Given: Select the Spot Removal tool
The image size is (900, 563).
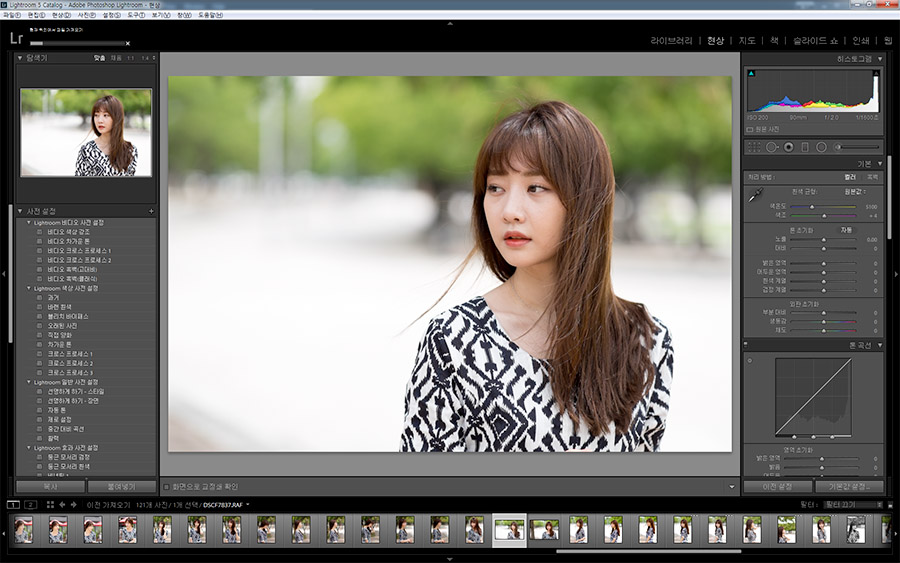Looking at the screenshot, I should pos(771,147).
